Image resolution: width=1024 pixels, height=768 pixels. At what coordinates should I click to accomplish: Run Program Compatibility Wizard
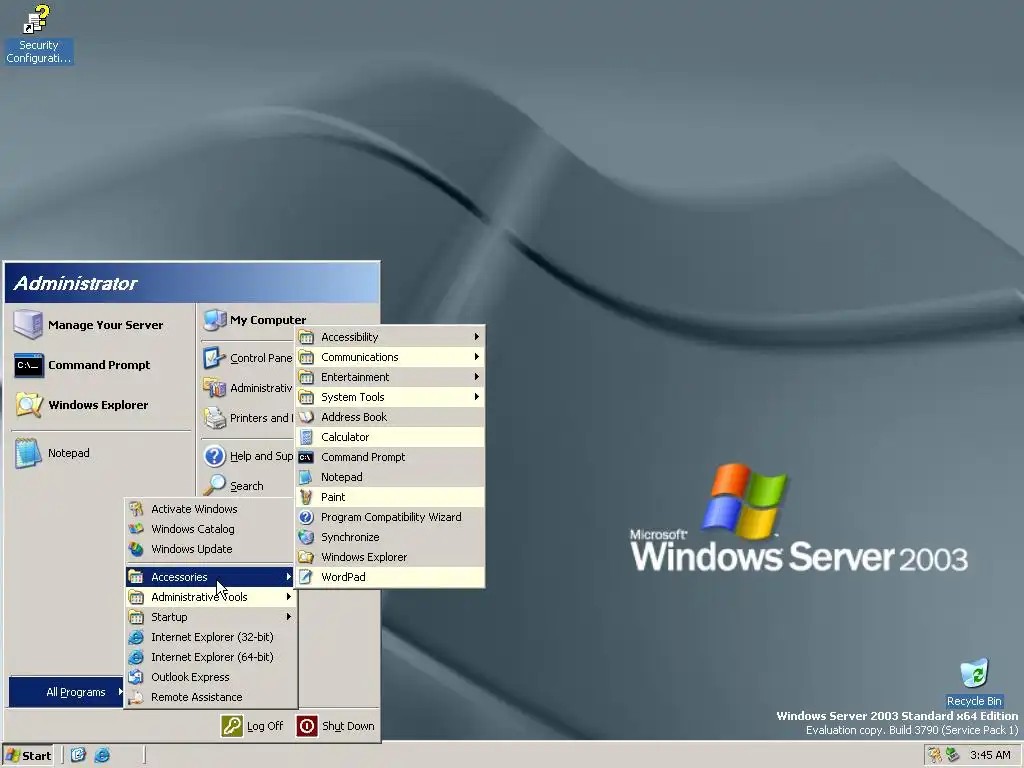pyautogui.click(x=390, y=517)
